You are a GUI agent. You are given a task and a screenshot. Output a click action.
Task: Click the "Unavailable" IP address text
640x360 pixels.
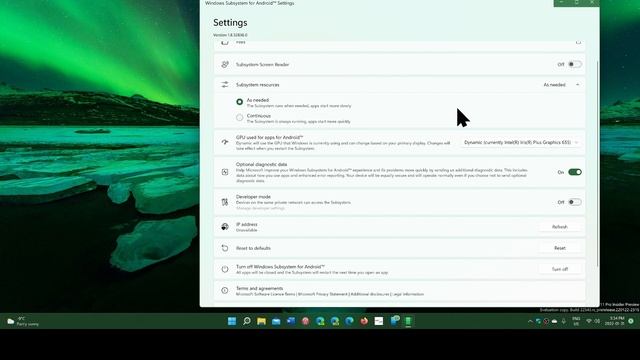247,230
